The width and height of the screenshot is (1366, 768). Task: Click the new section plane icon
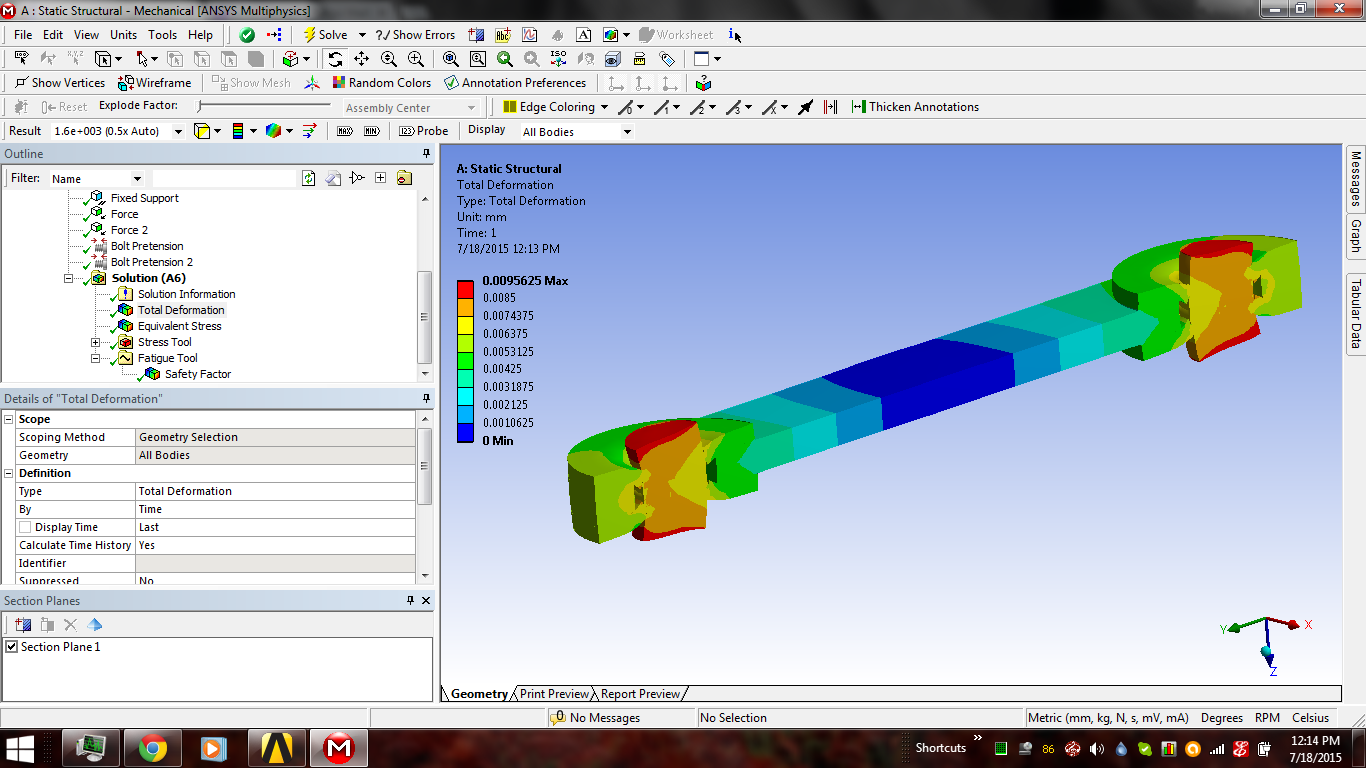(23, 625)
